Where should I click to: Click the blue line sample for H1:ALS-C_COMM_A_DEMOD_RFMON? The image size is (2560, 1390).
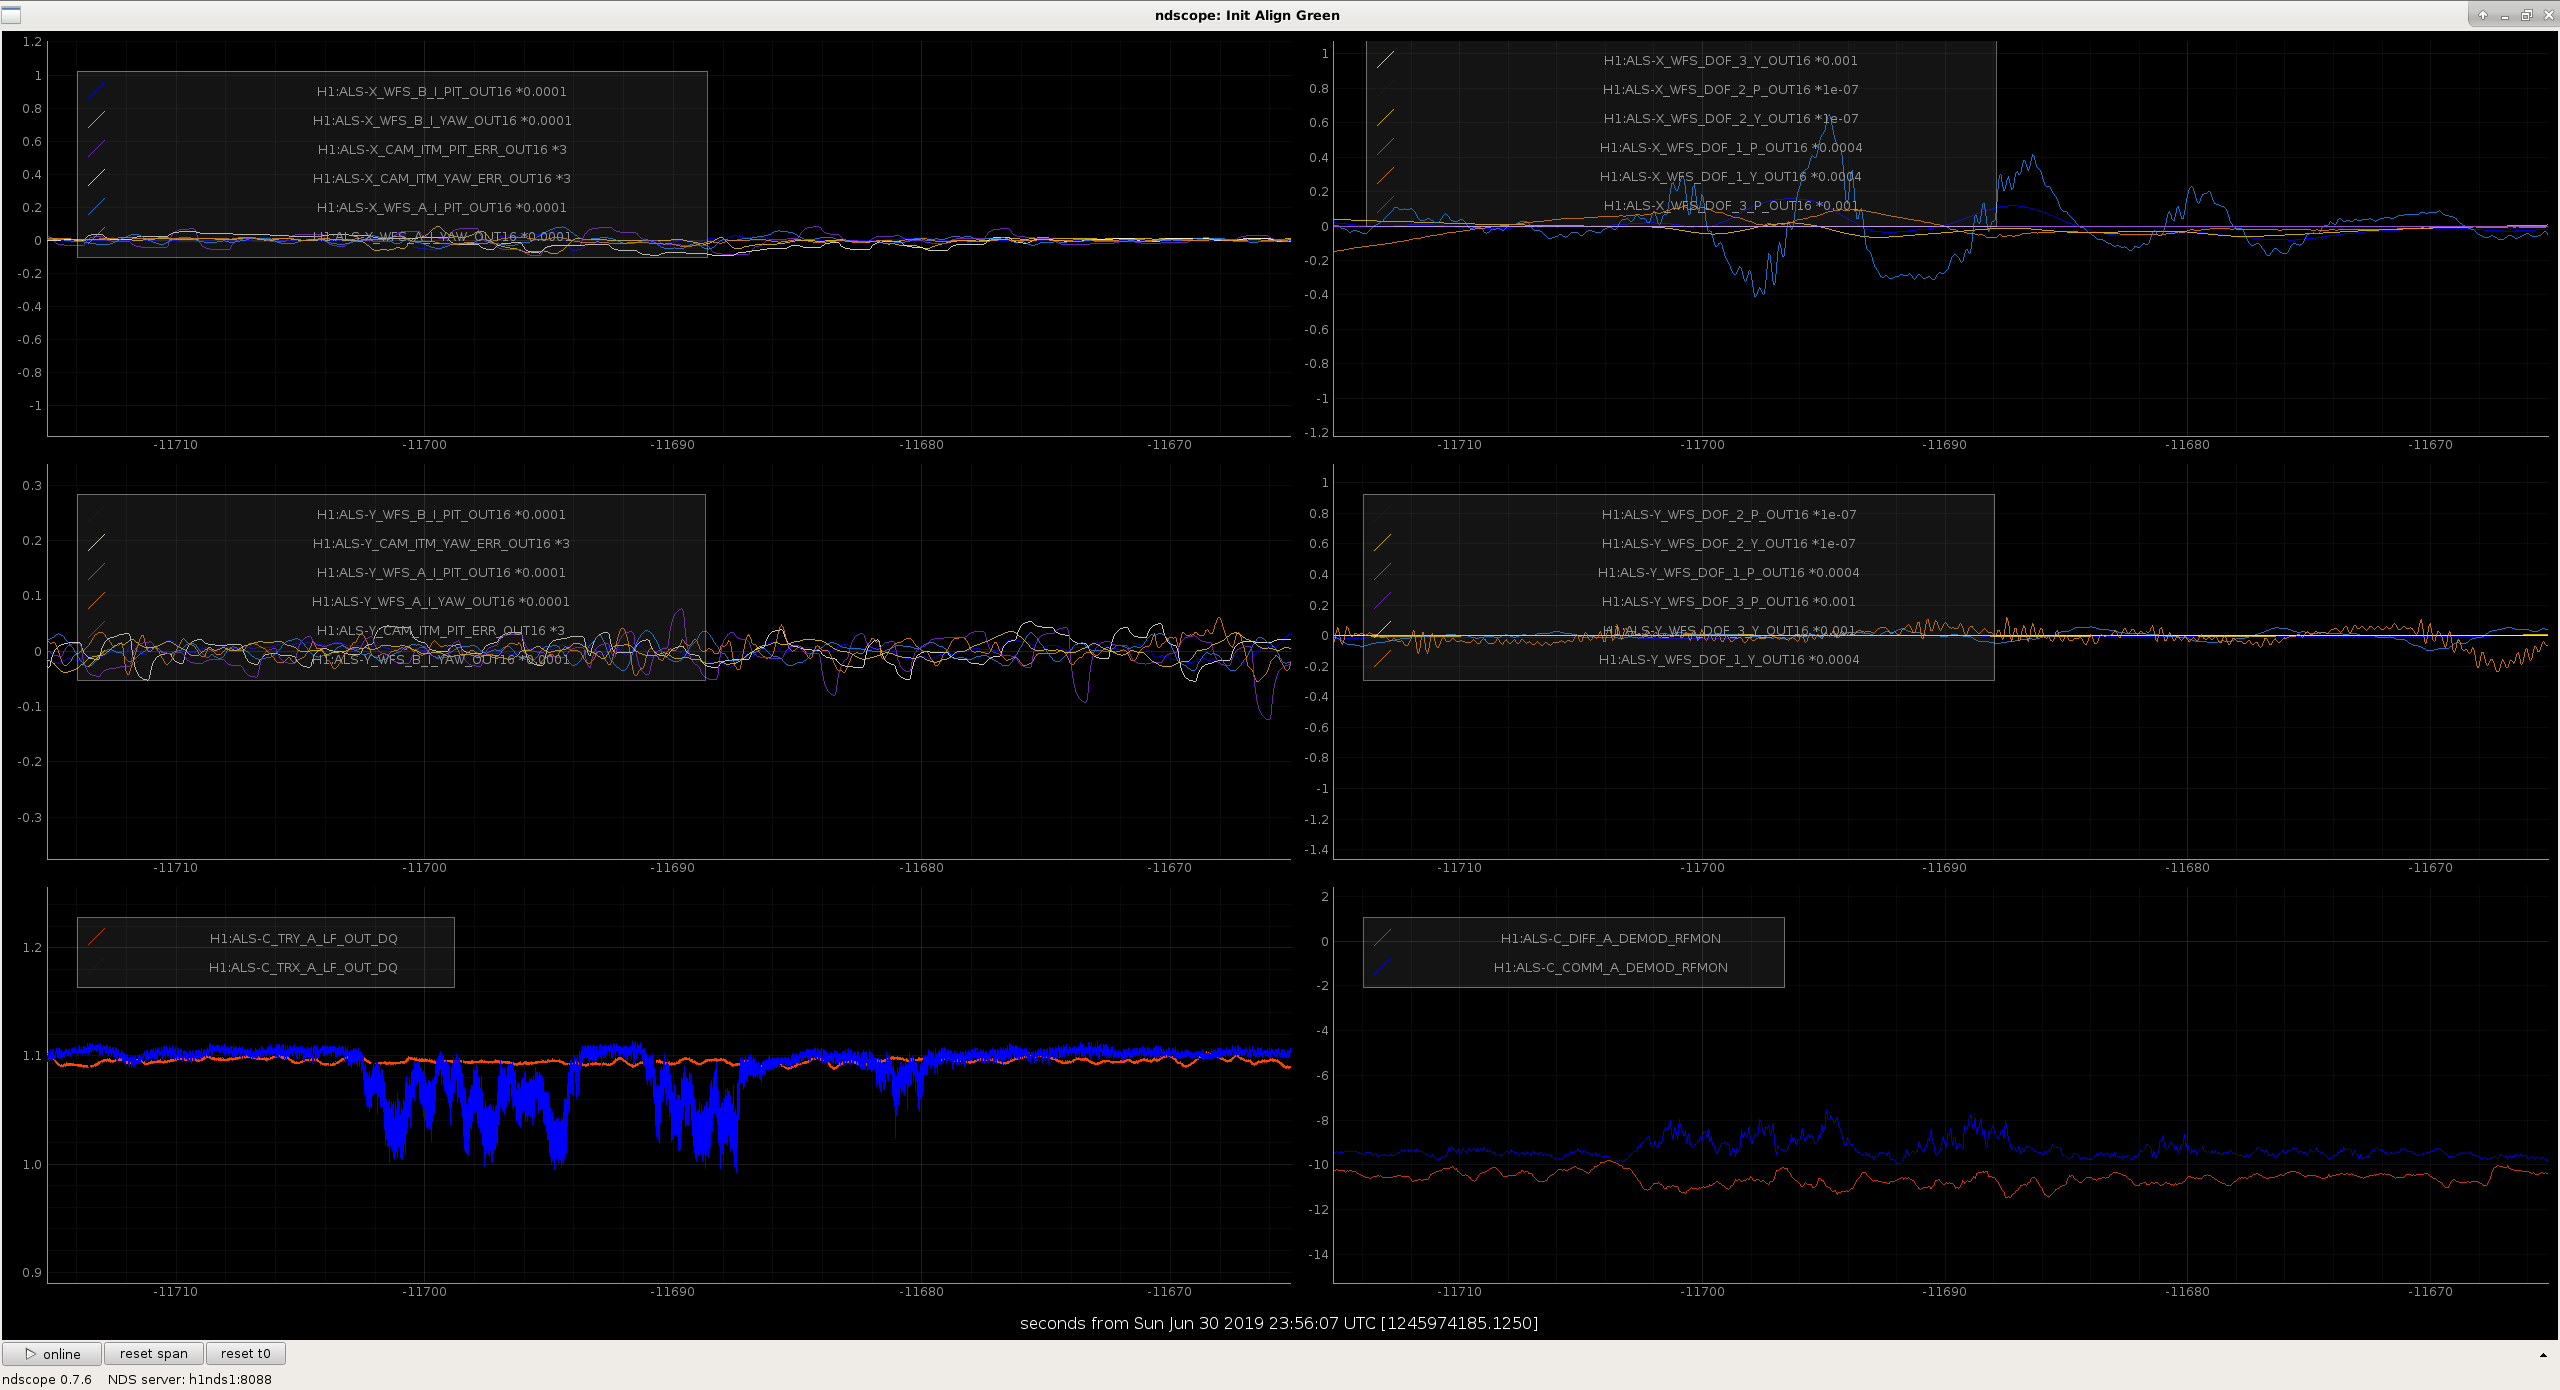(x=1383, y=968)
